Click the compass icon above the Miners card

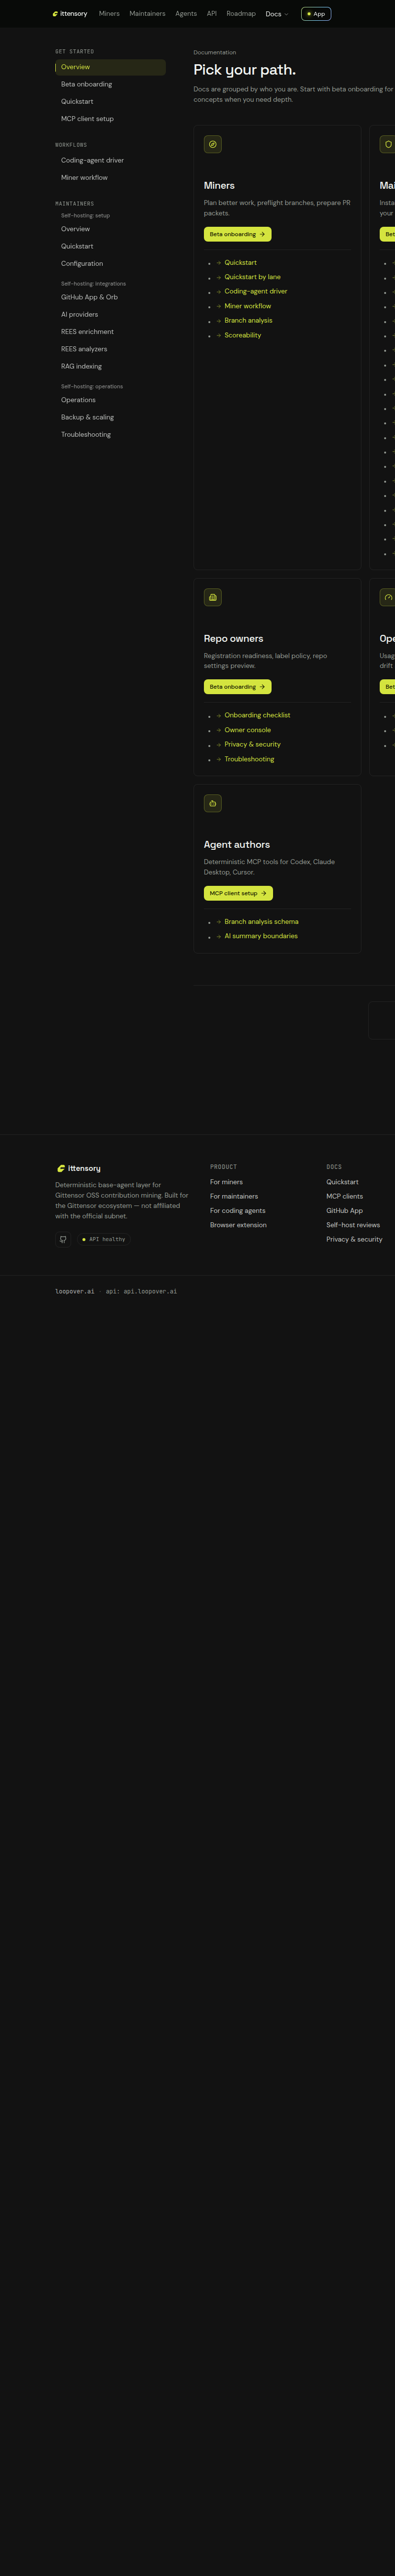tap(213, 144)
